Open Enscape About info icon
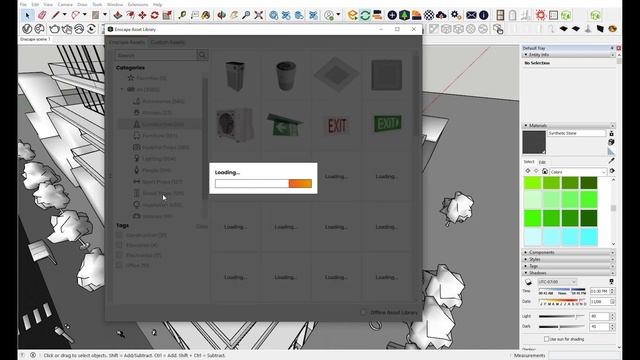This screenshot has height=360, width=640. tap(484, 16)
